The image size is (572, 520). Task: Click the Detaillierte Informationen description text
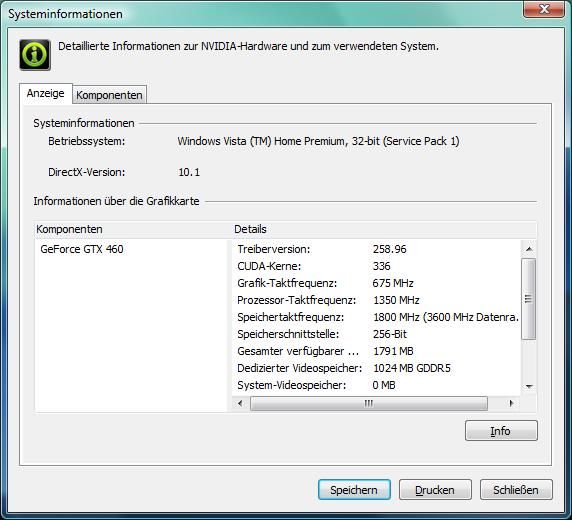[x=248, y=46]
